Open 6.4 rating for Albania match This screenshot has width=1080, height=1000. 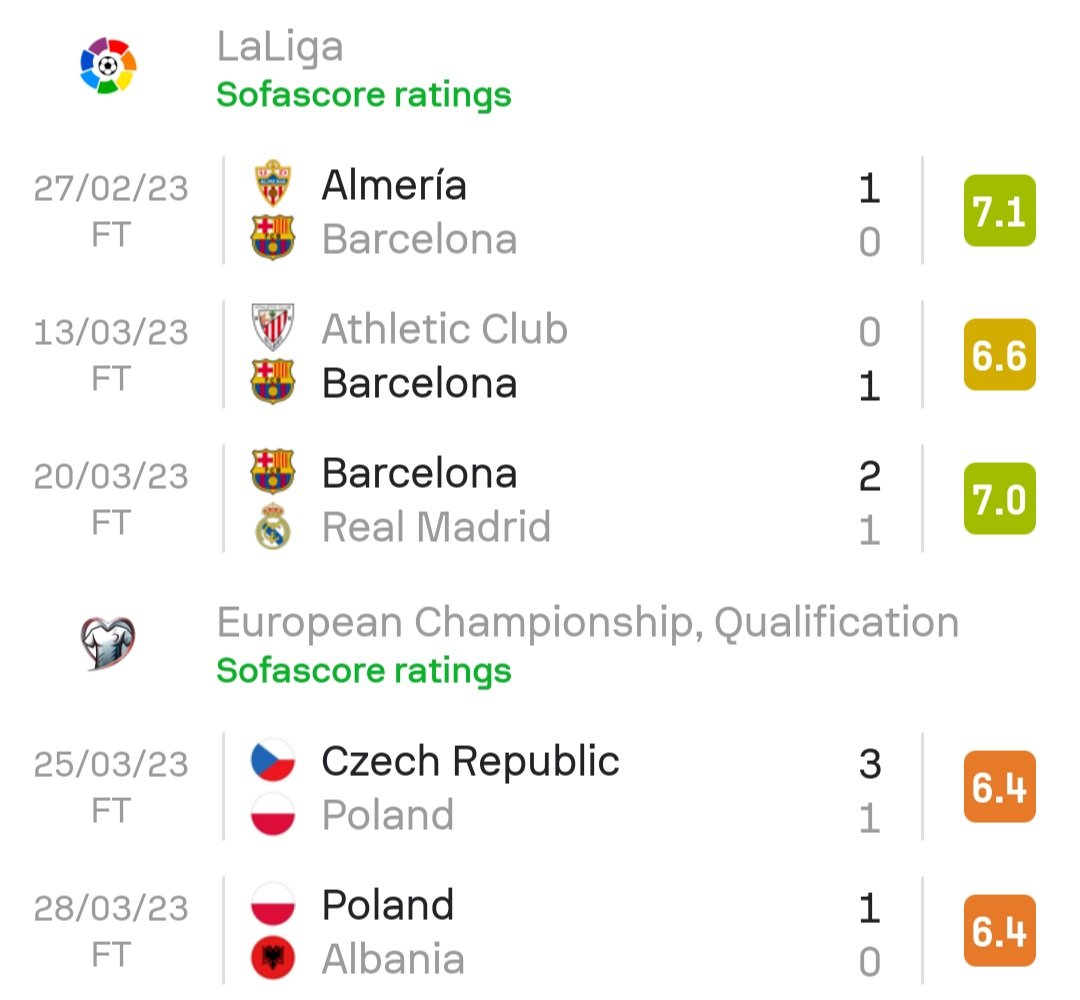pos(999,930)
